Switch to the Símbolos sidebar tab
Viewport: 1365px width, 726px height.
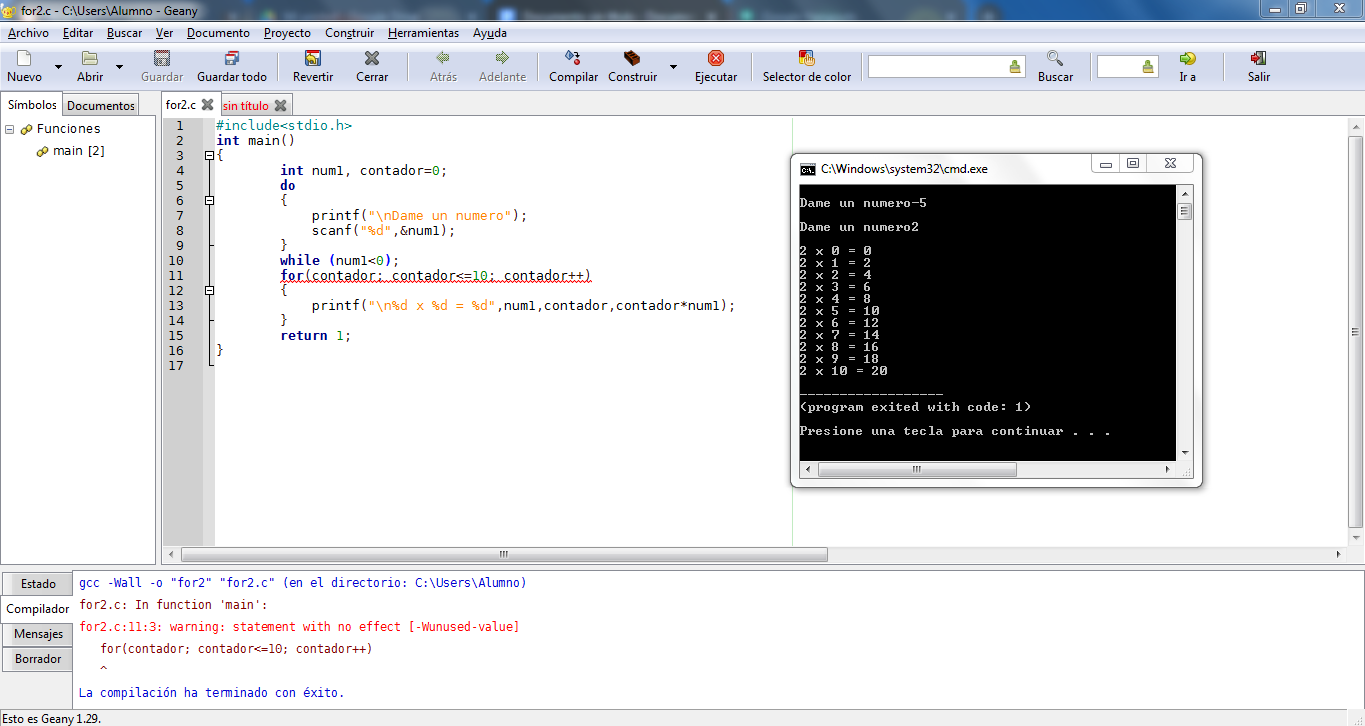pos(32,105)
